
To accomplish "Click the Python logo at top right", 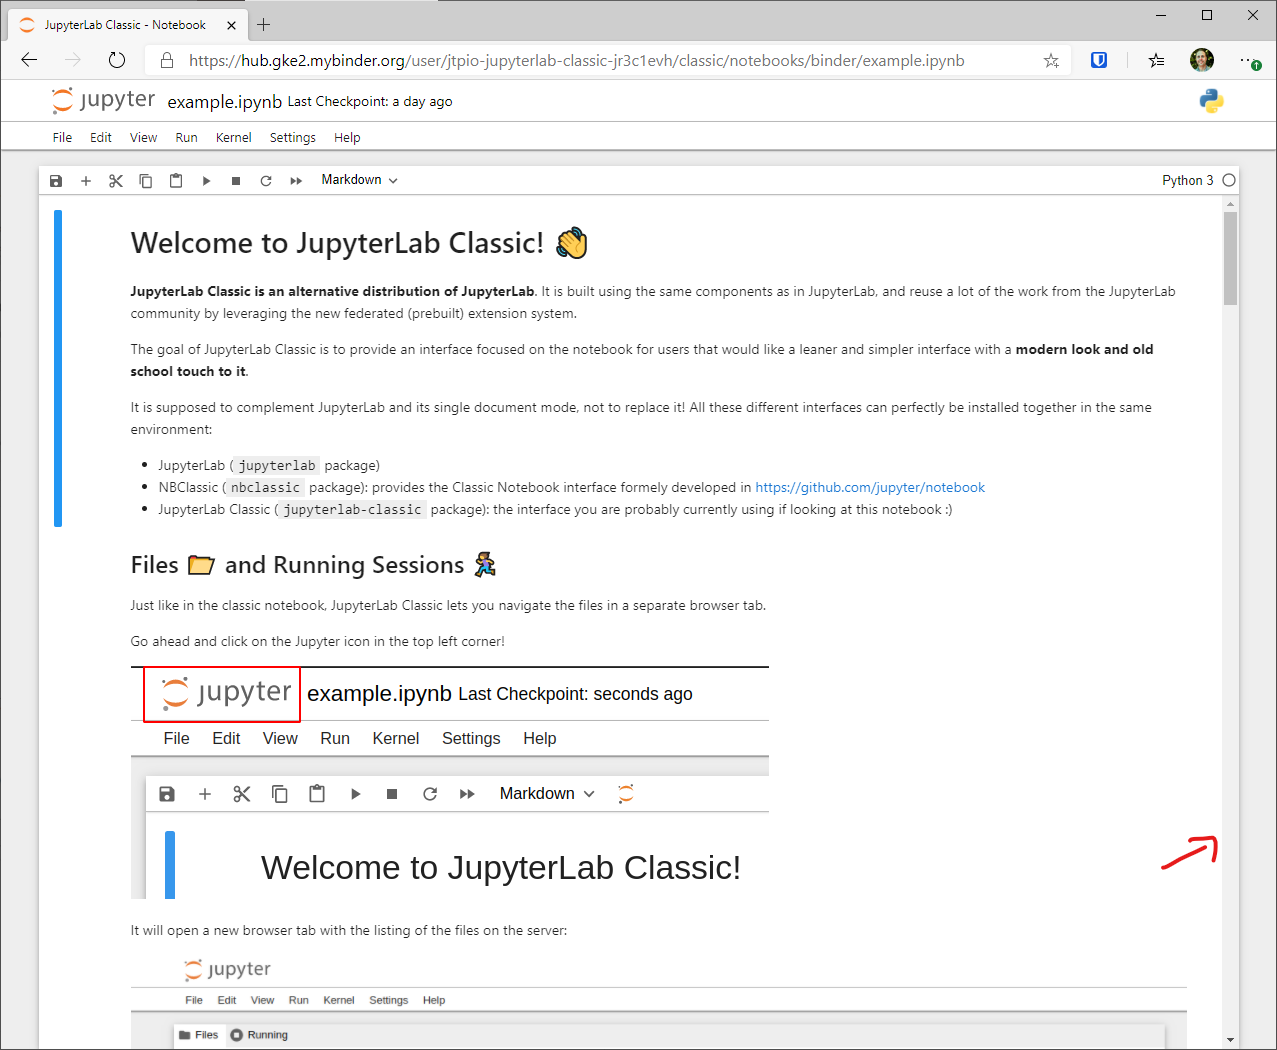I will tap(1211, 100).
